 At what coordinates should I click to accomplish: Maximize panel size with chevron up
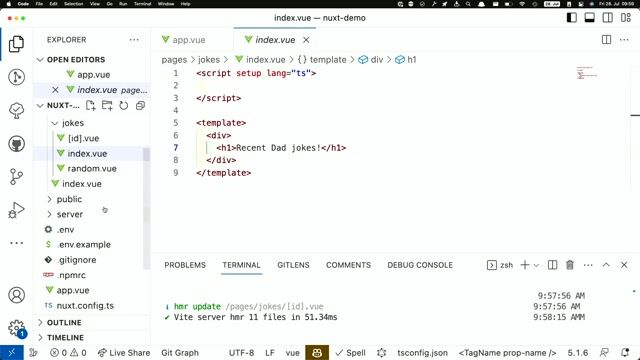point(606,265)
